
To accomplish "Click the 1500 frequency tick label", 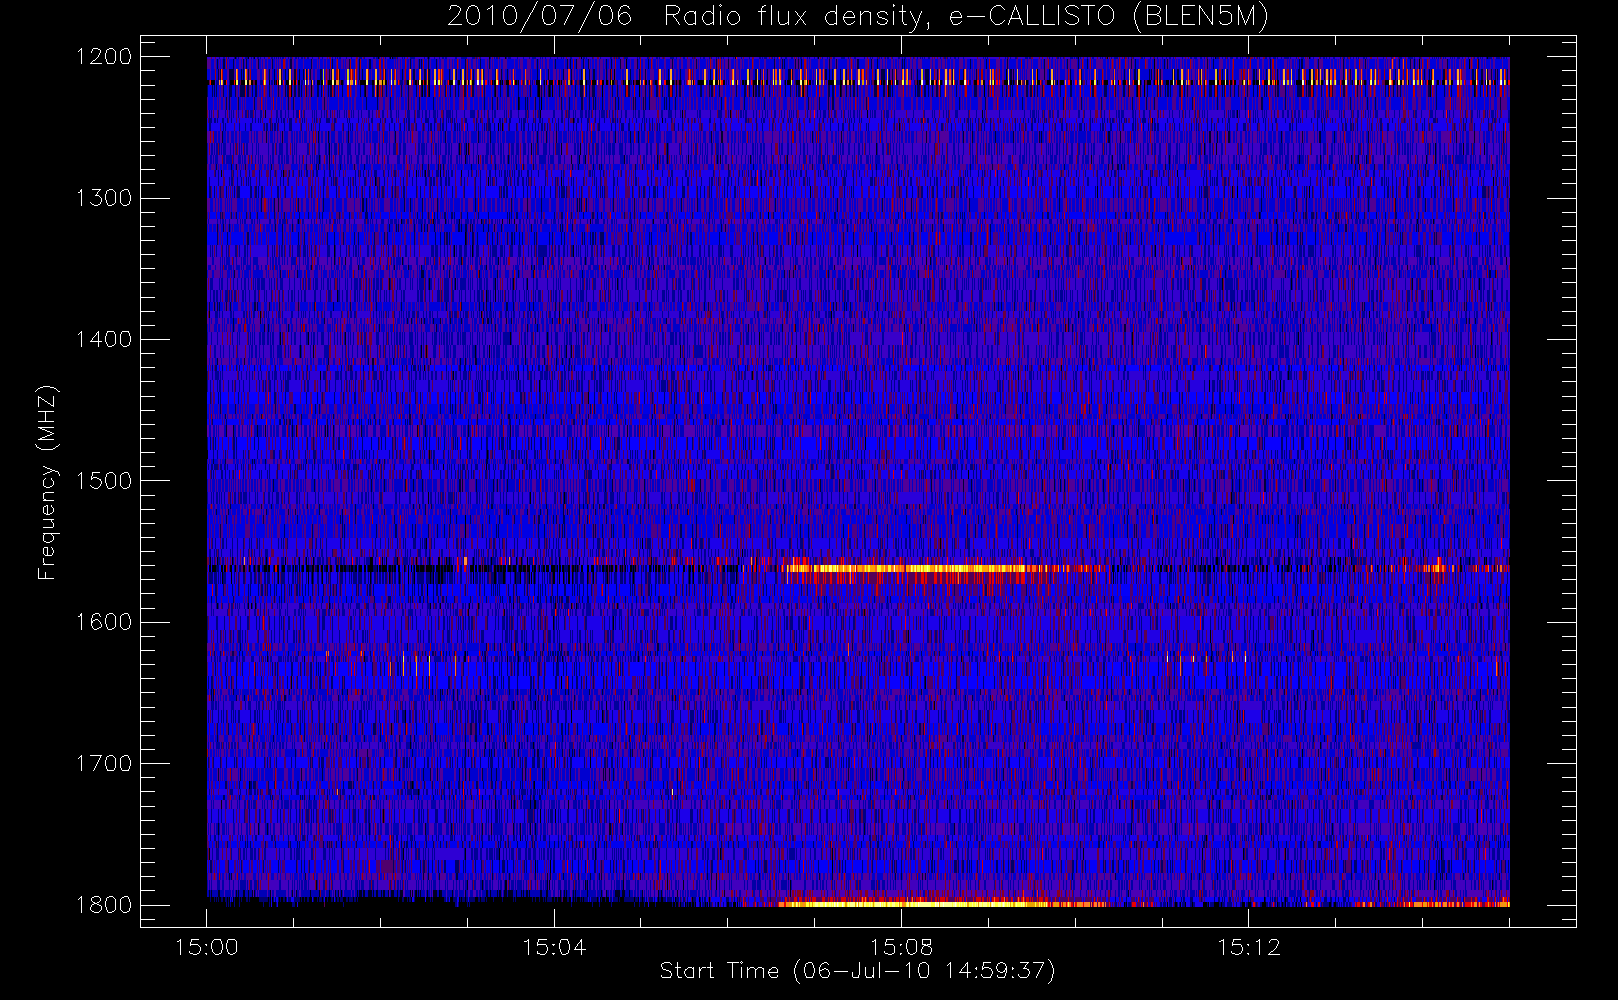I will (x=104, y=481).
